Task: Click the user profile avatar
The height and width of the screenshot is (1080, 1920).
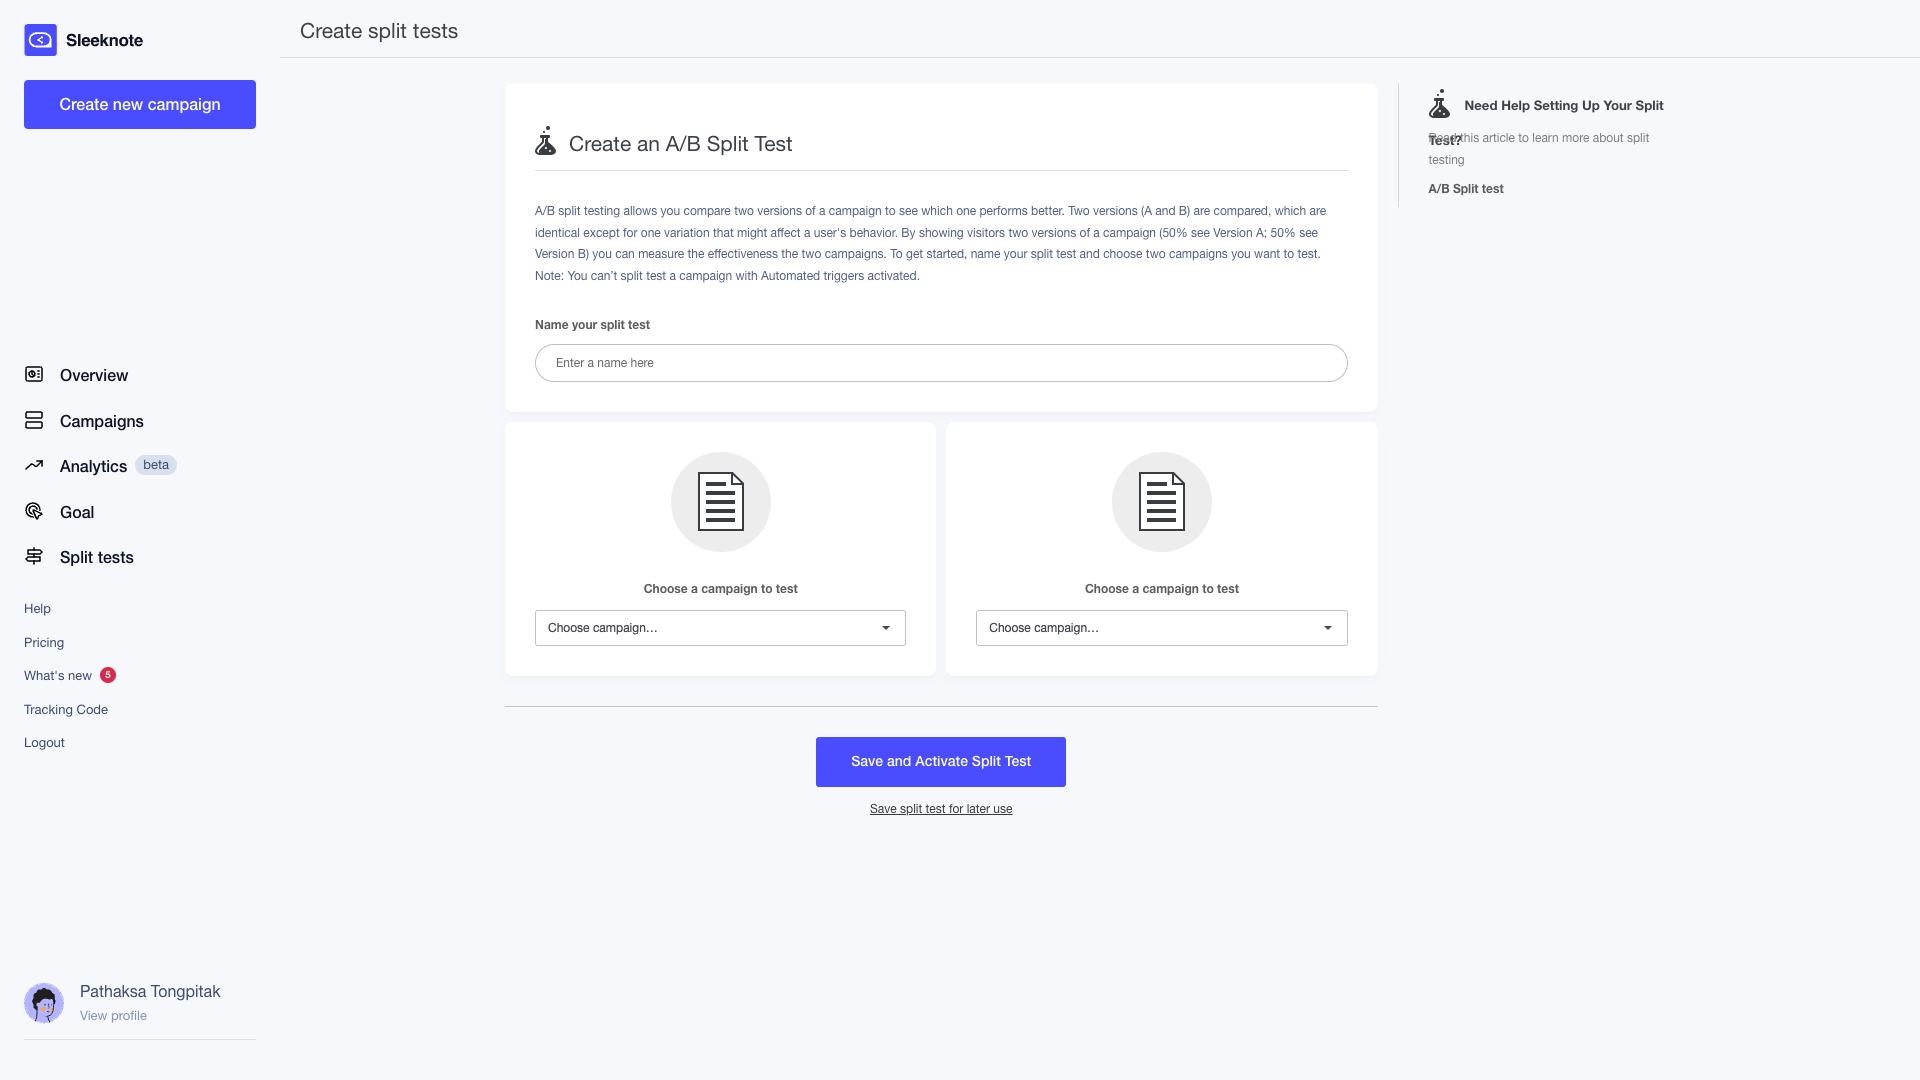Action: click(x=44, y=1002)
